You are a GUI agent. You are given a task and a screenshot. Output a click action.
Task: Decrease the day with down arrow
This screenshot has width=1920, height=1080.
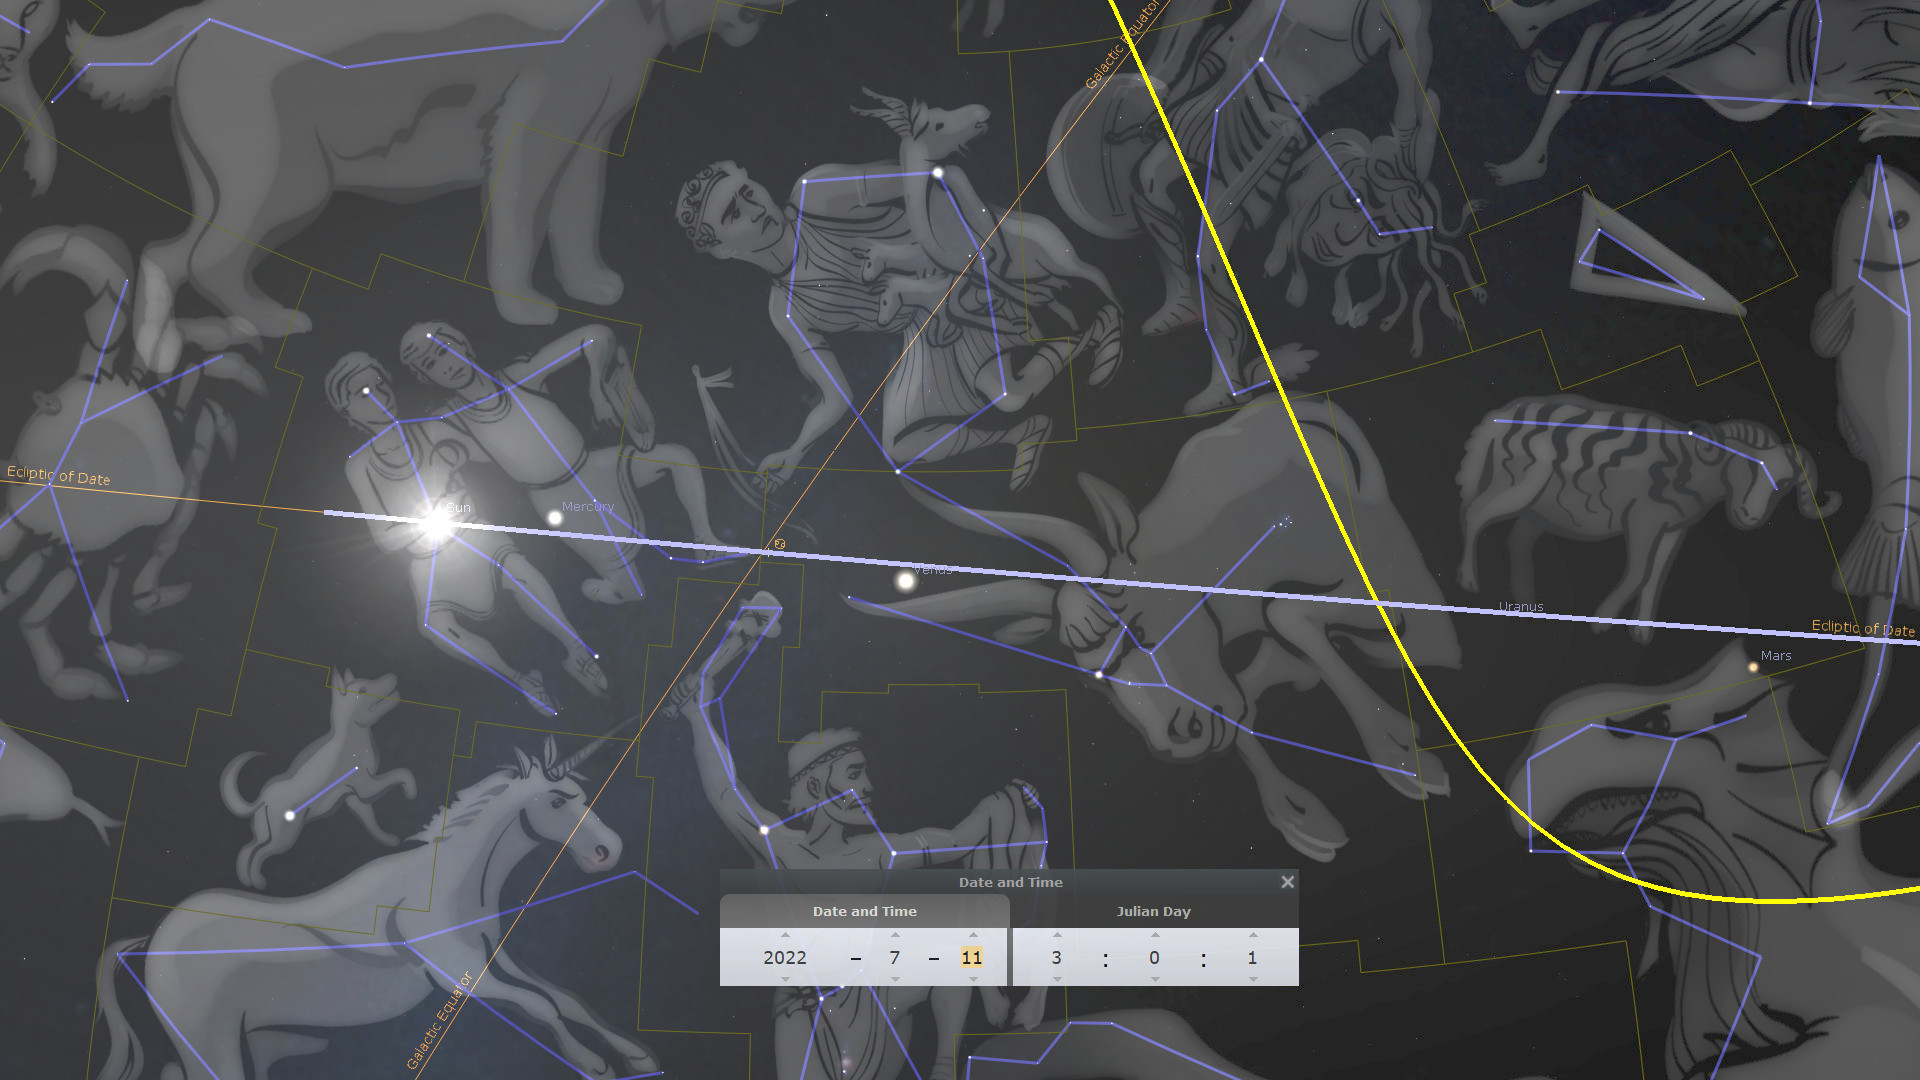tap(973, 979)
